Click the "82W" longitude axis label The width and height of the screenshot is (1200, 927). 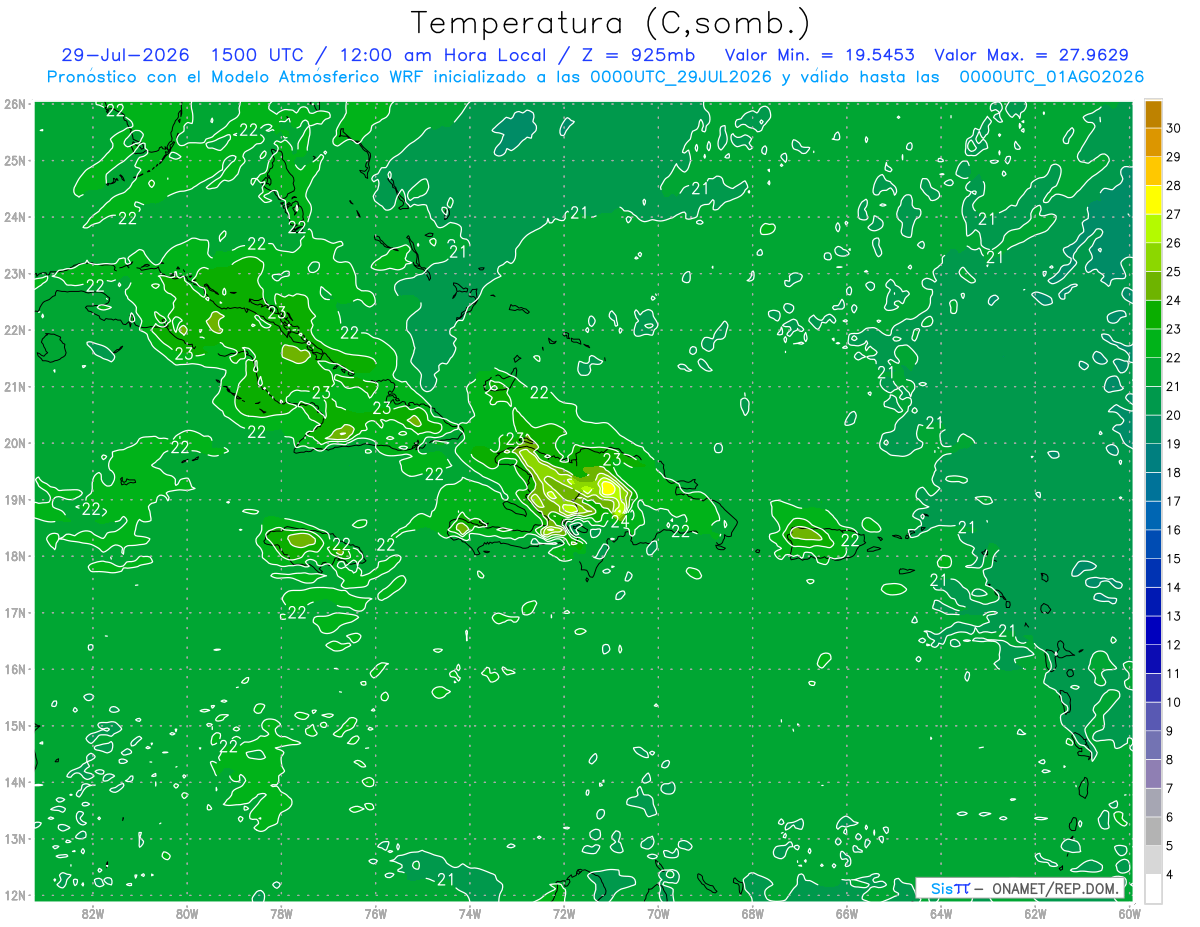pos(93,913)
